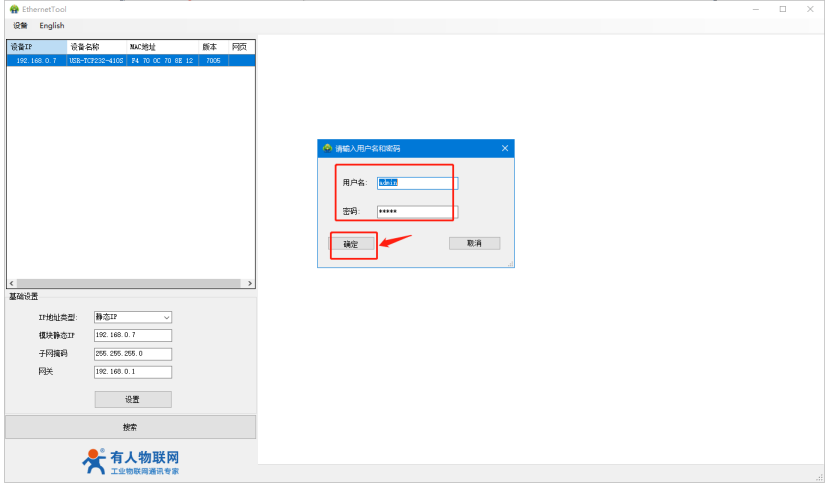Click the horizontal scrollbar of device list

tap(131, 283)
